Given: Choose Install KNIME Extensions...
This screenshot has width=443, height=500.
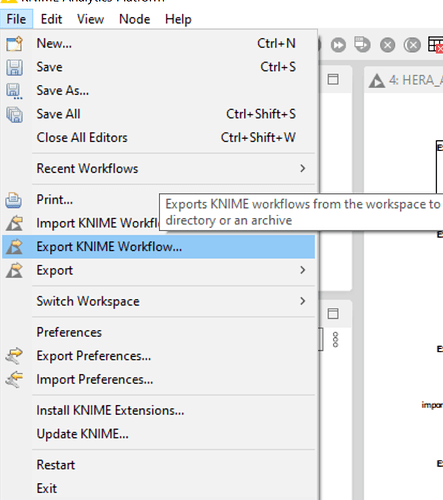Looking at the screenshot, I should pos(158,410).
